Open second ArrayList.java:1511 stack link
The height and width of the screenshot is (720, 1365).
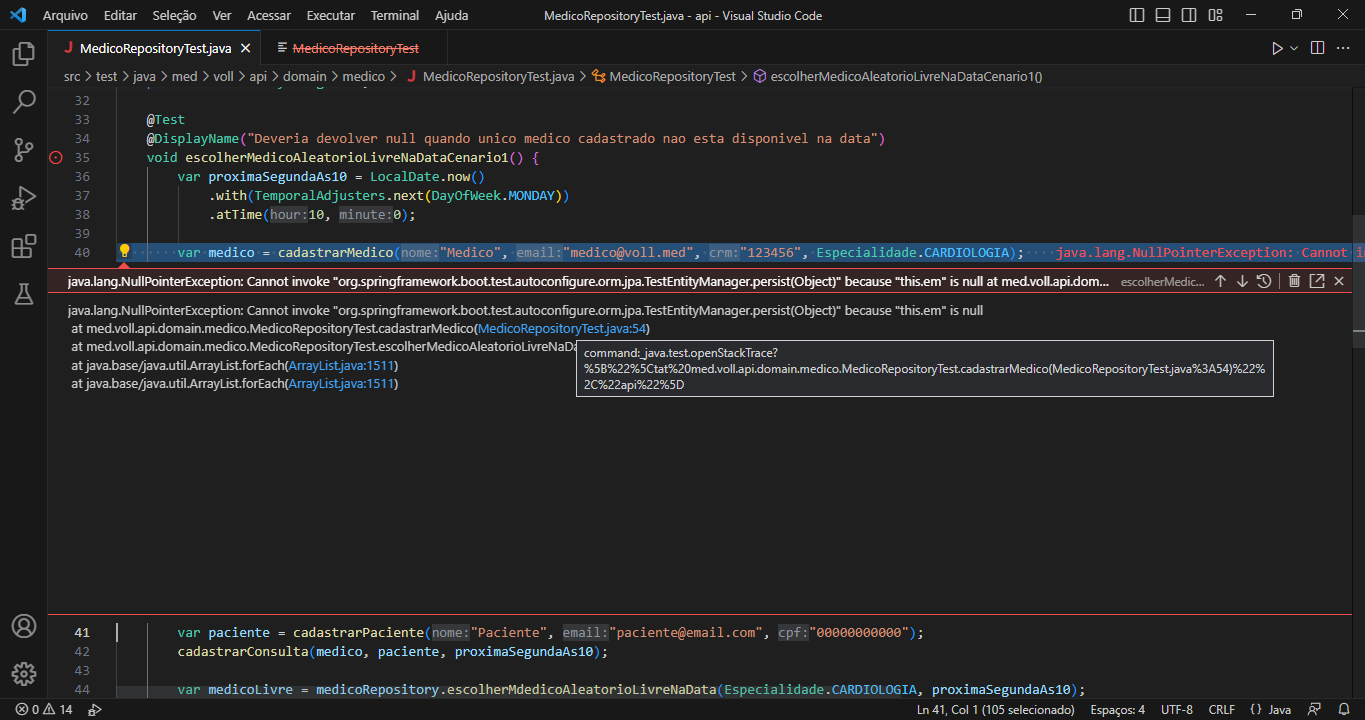pos(343,384)
